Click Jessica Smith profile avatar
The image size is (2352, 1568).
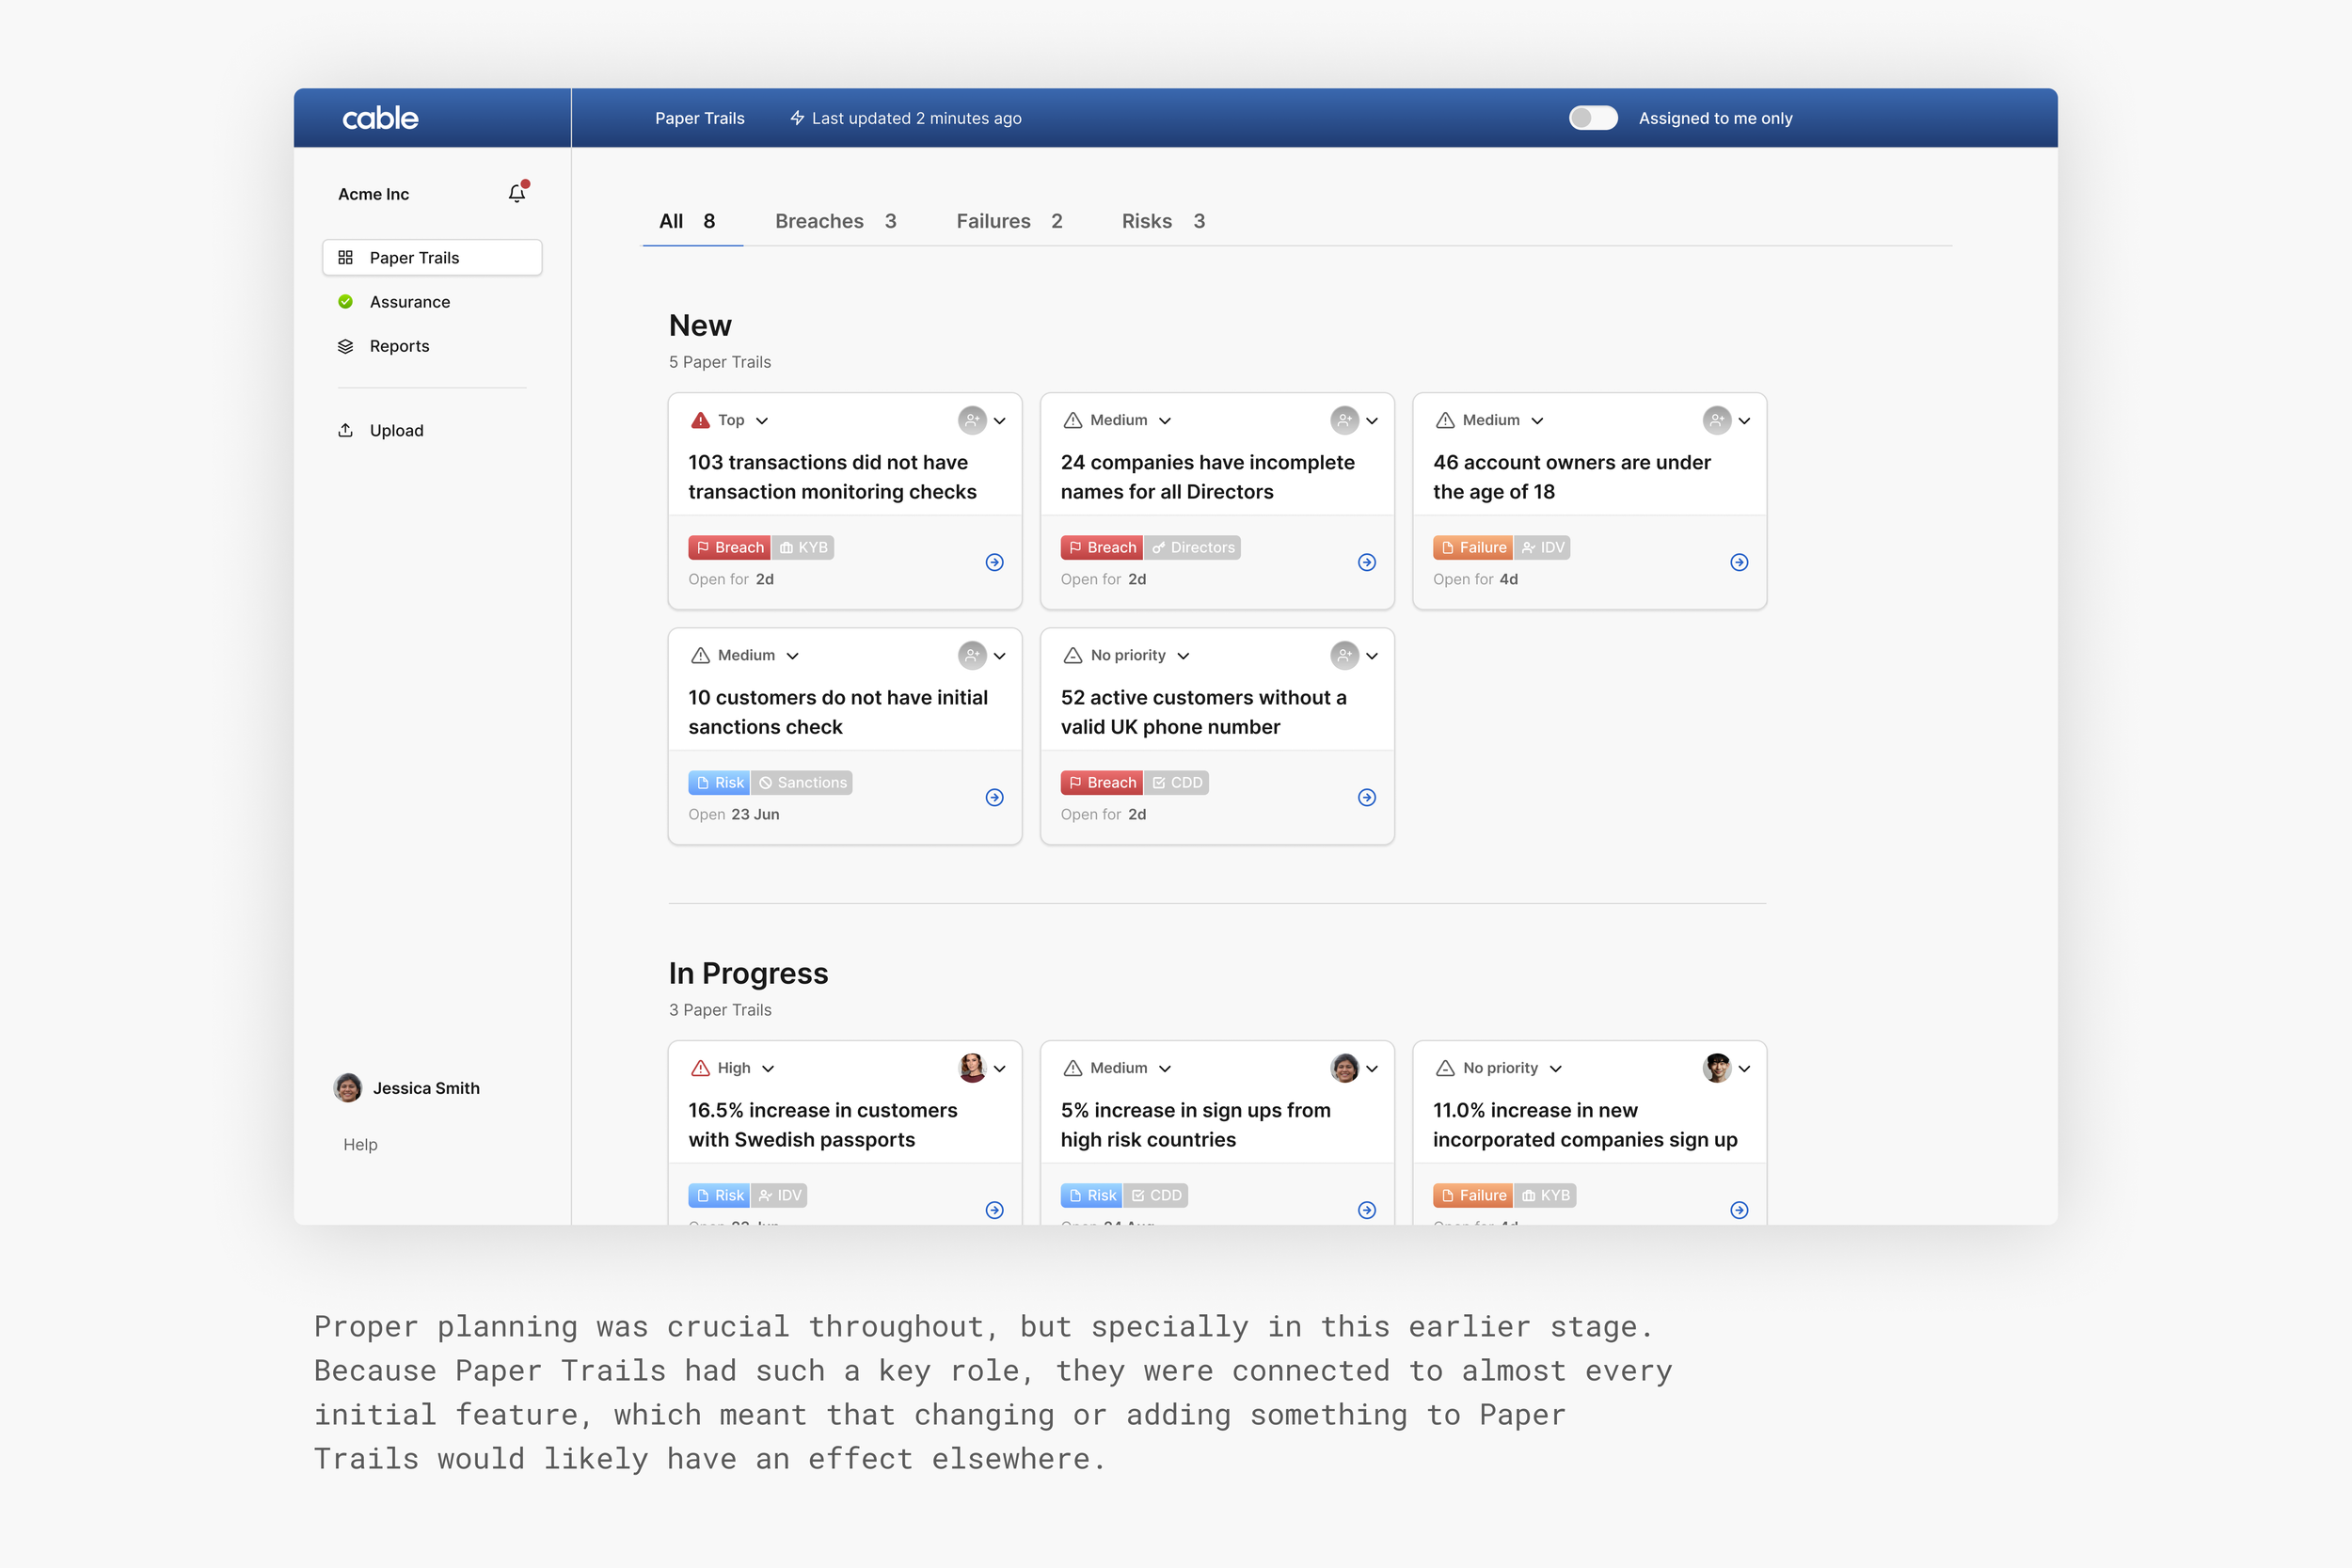click(348, 1088)
